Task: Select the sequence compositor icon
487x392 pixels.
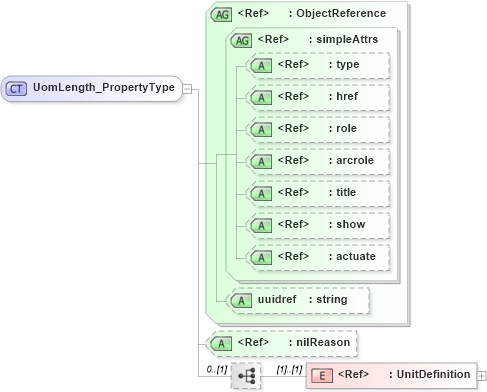Action: coord(246,376)
